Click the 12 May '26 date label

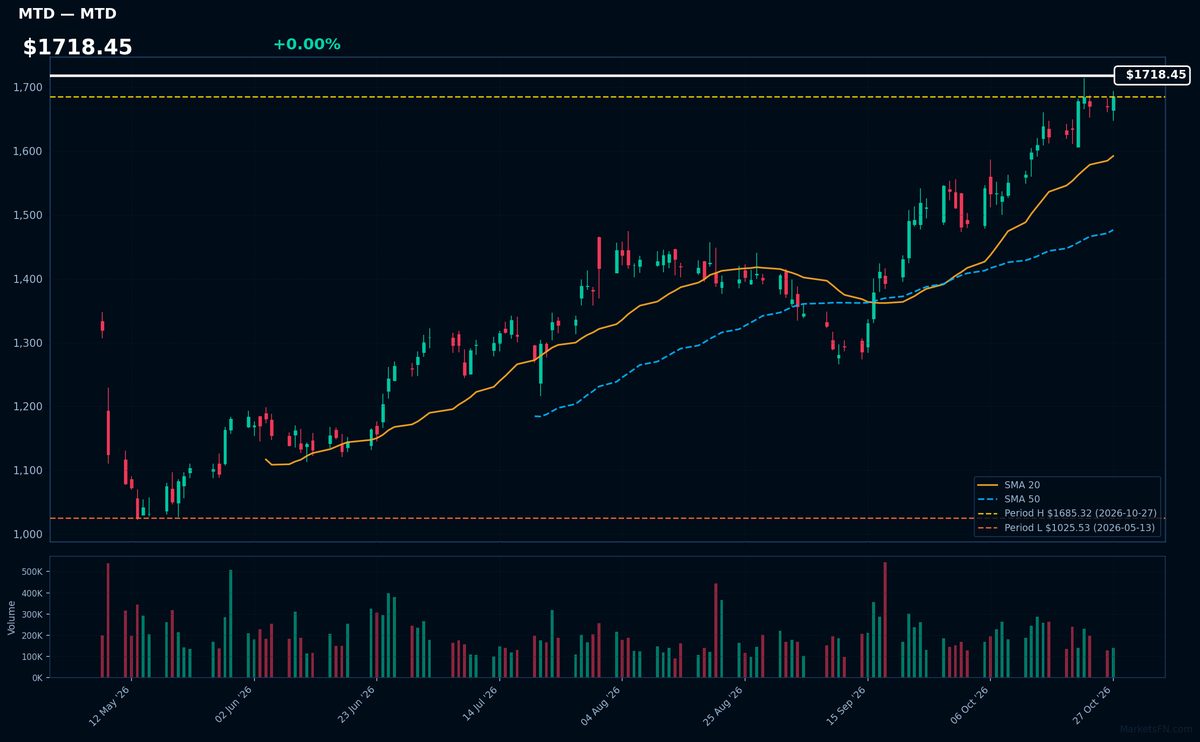tap(110, 705)
